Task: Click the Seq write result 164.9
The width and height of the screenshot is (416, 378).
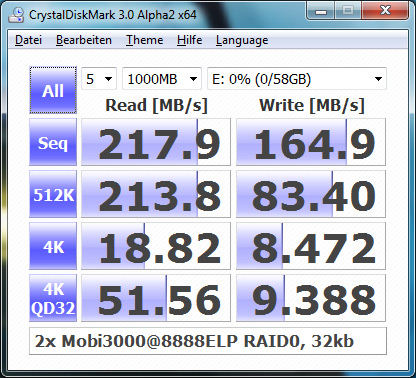Action: [311, 142]
